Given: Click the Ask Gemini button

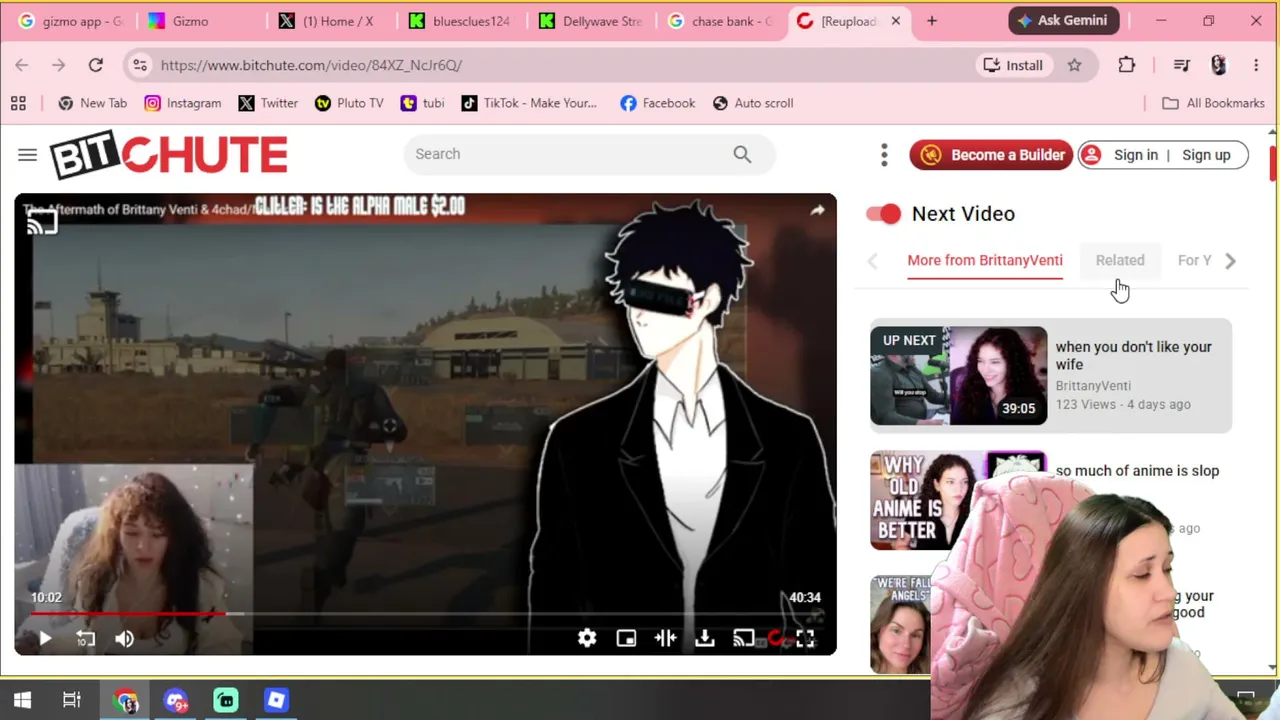Looking at the screenshot, I should 1064,20.
